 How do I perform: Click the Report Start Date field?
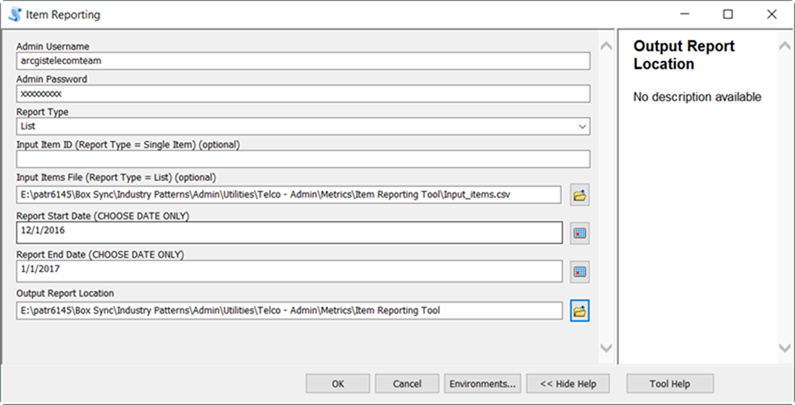pos(290,232)
